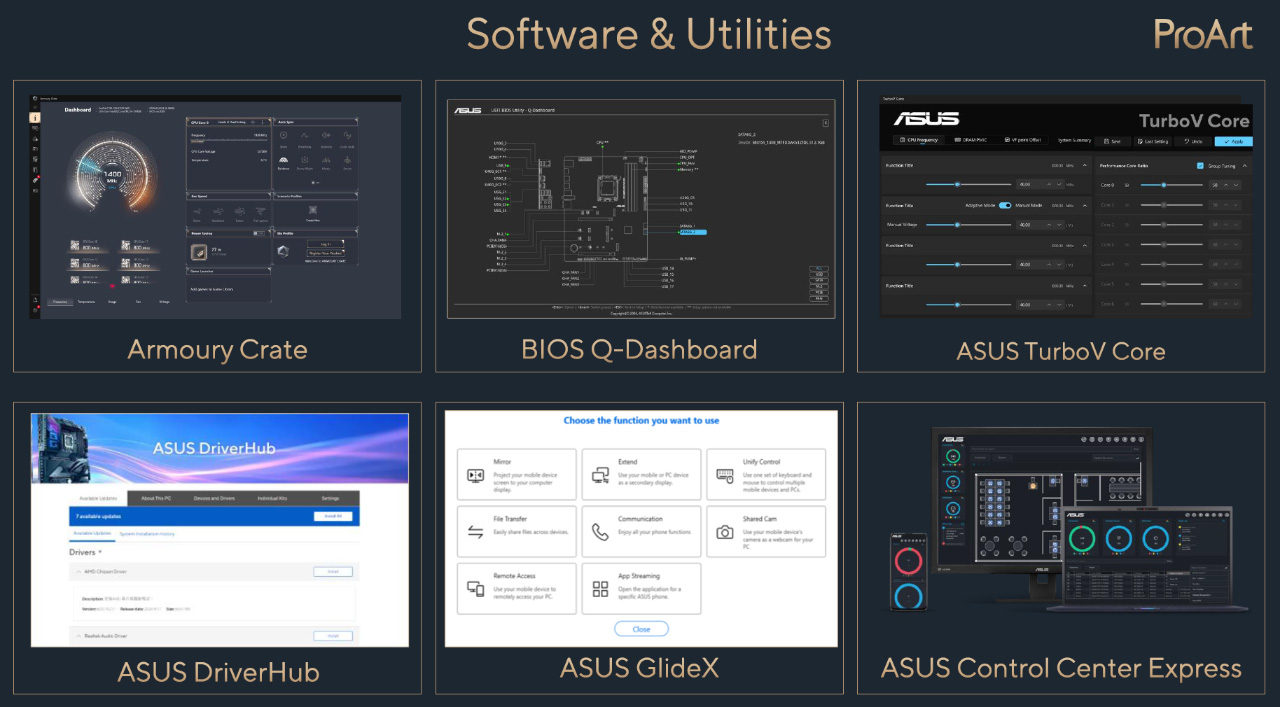Select the Full speed fan icon
1280x707 pixels.
coord(261,211)
